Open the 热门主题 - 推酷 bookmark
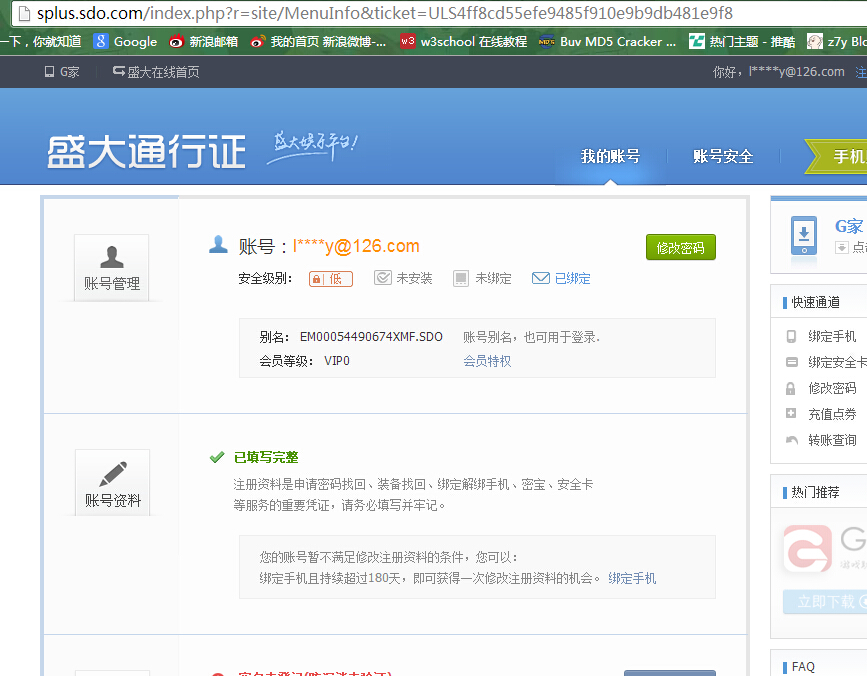The width and height of the screenshot is (867, 676). (x=741, y=41)
